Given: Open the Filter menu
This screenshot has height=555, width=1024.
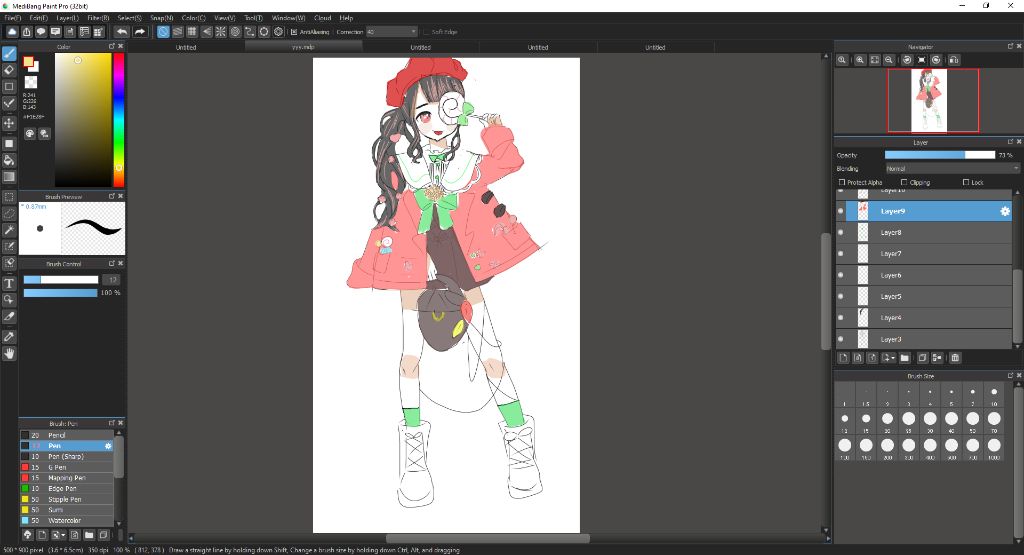Looking at the screenshot, I should [x=98, y=18].
